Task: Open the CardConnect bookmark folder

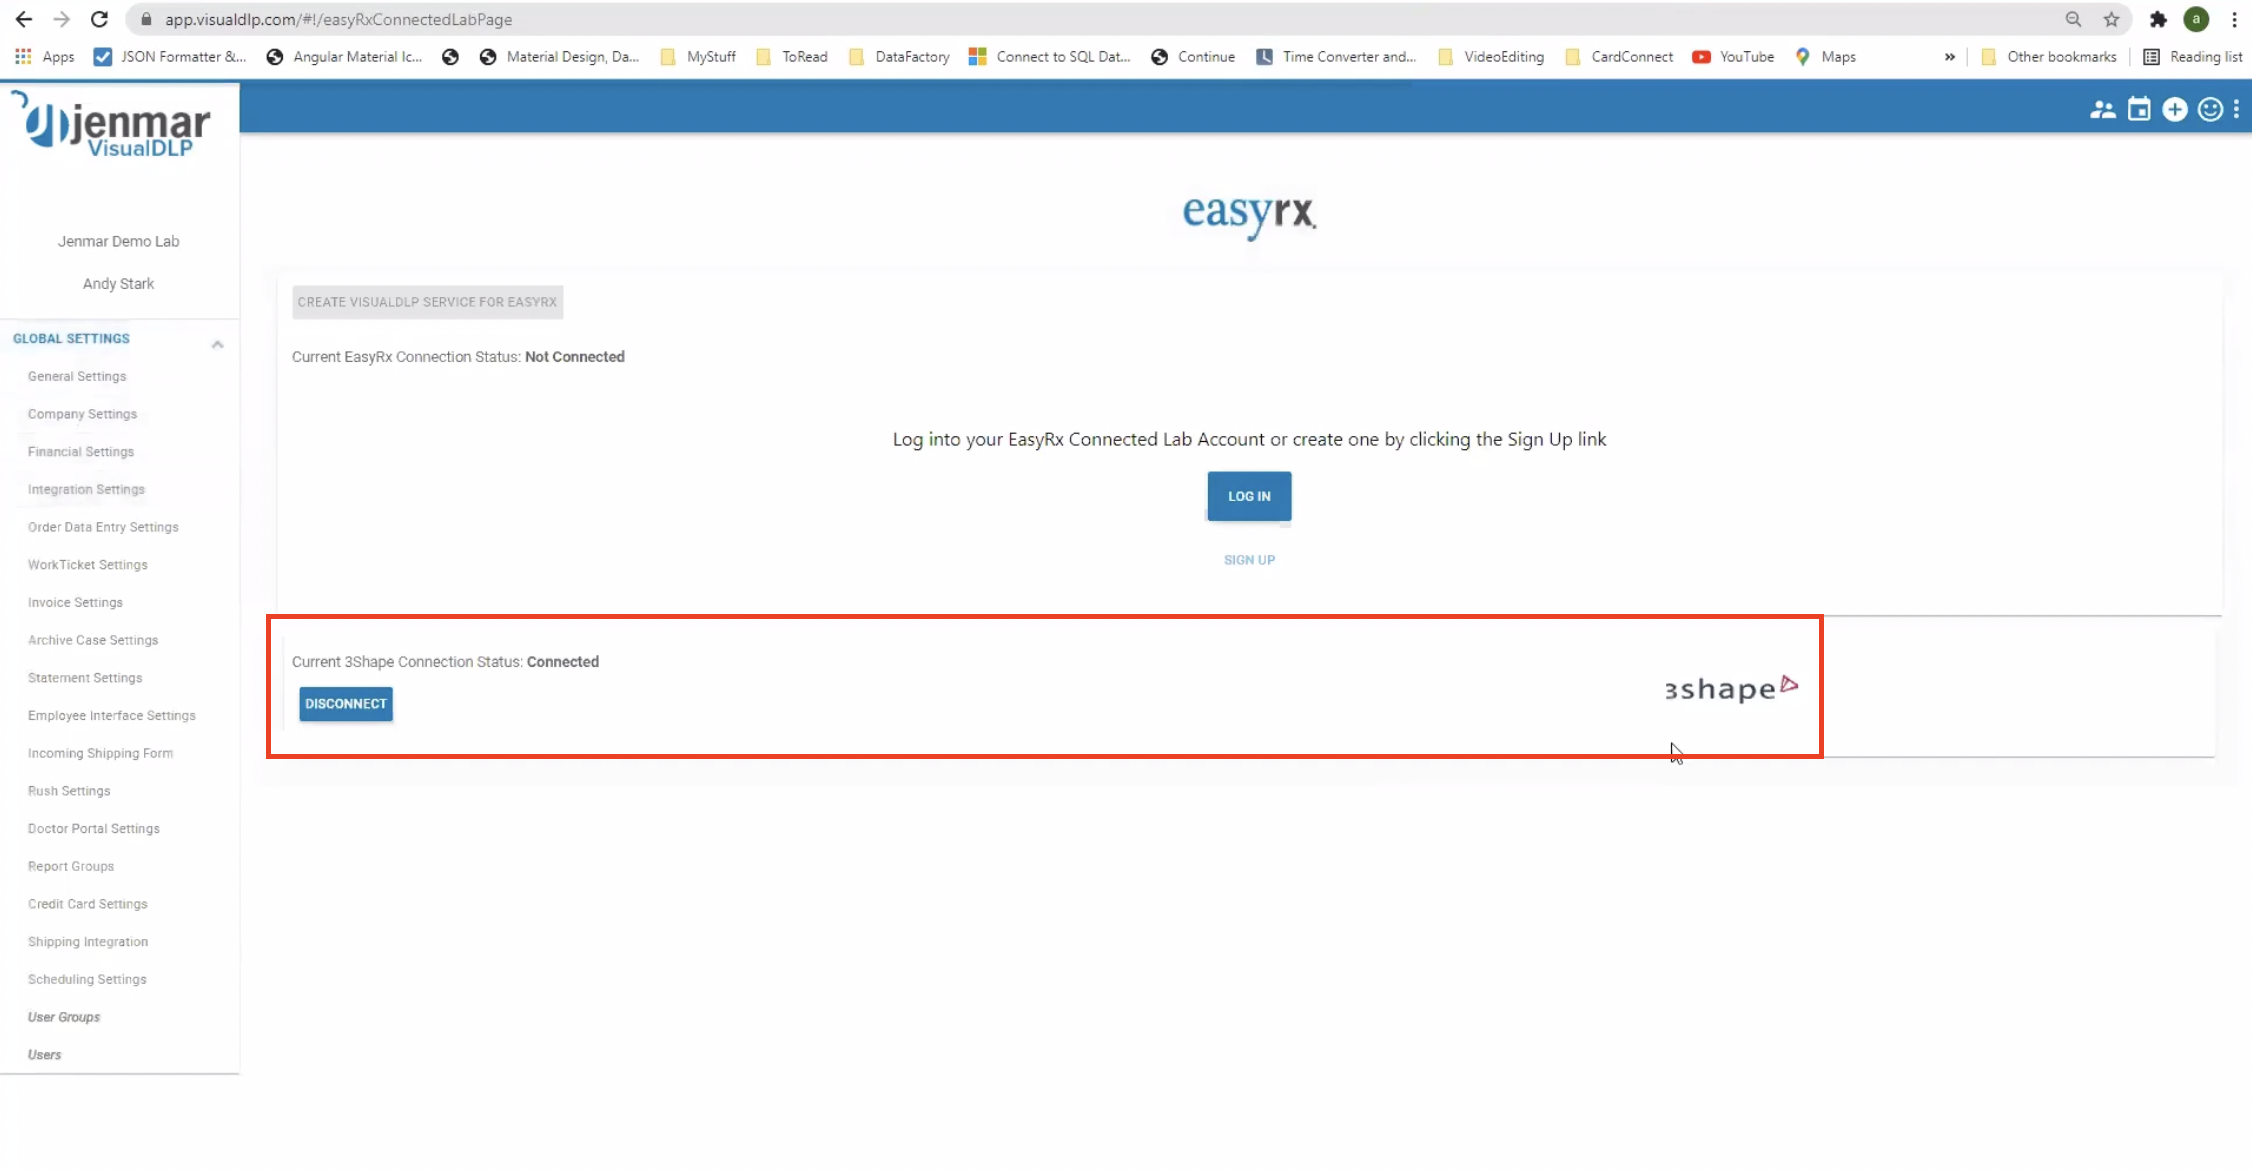Action: pos(1619,57)
